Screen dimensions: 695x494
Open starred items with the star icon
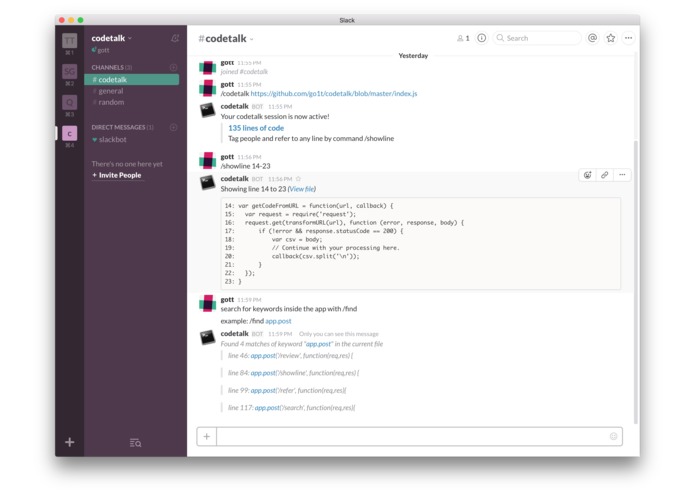[x=611, y=38]
